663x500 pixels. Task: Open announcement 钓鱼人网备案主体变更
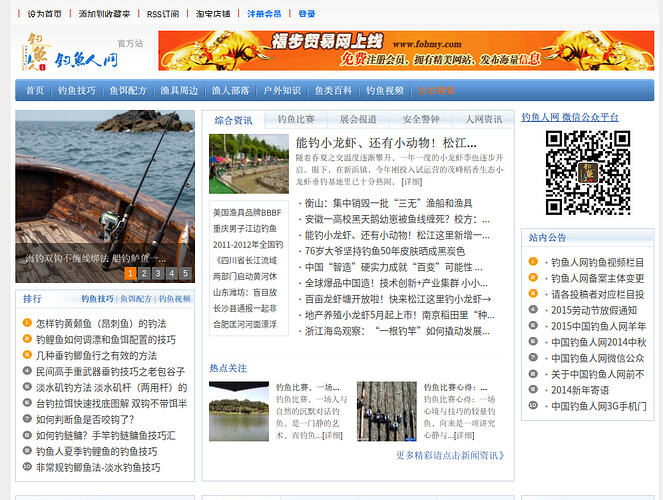pyautogui.click(x=597, y=279)
